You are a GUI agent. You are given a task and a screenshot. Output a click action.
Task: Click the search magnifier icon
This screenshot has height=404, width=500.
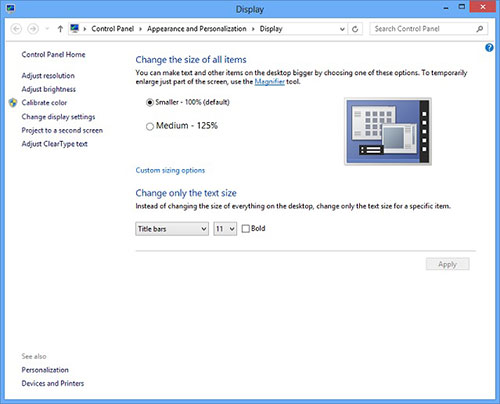pyautogui.click(x=480, y=29)
